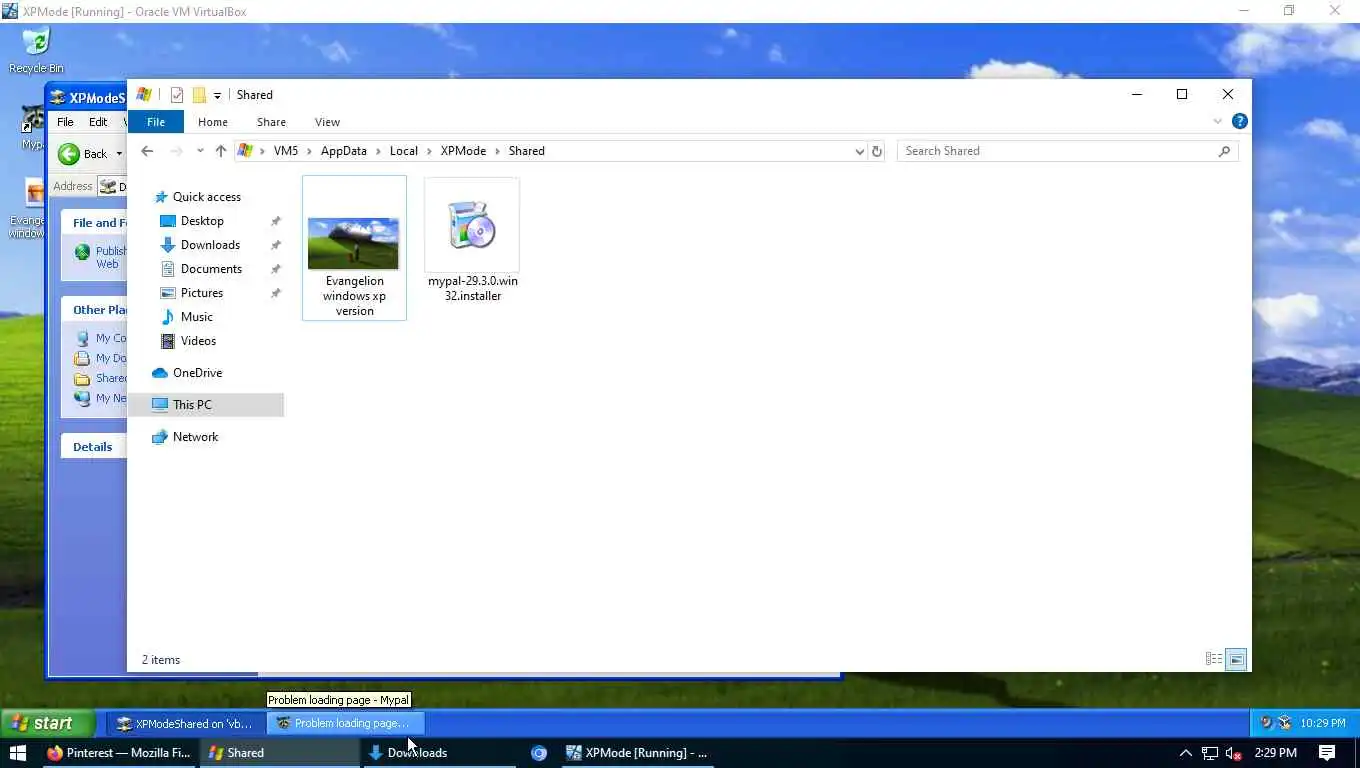Screen dimensions: 1360x768
Task: Click the XP Start button
Action: click(x=47, y=723)
